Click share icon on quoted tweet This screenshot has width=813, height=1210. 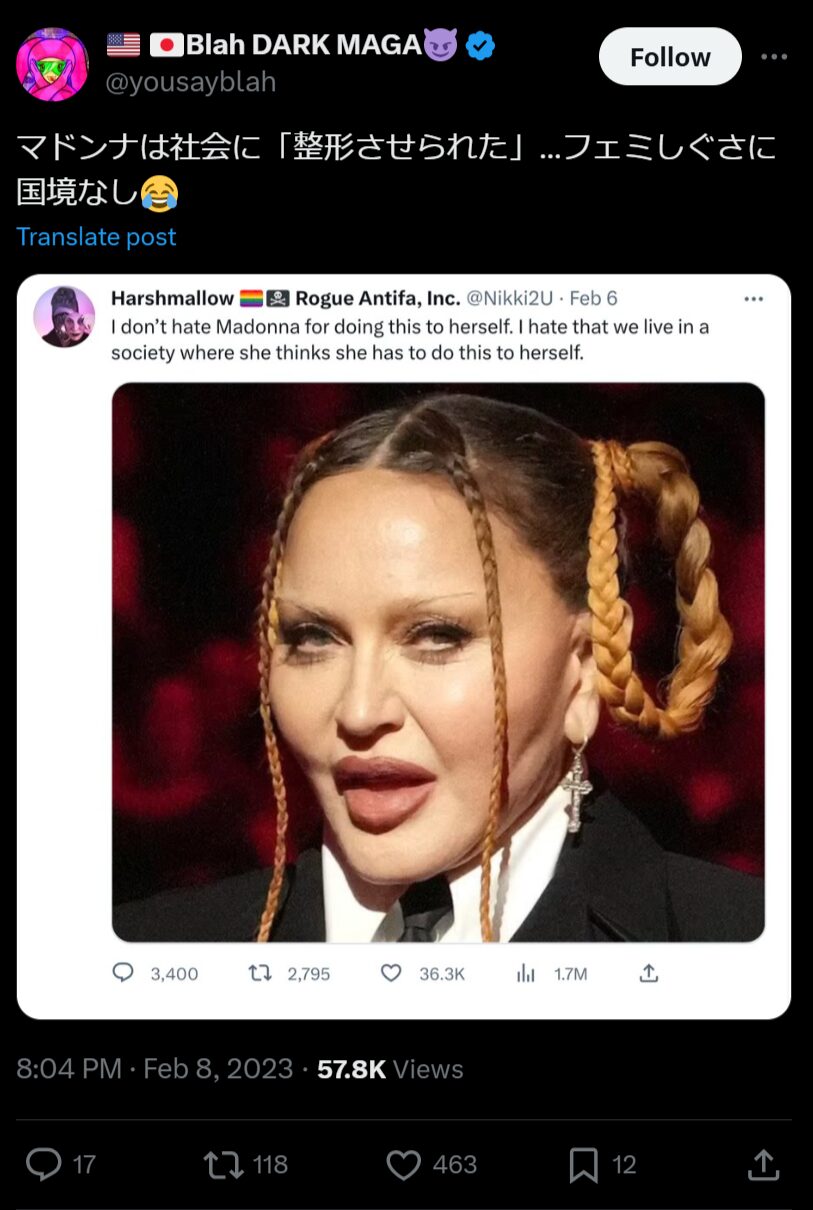coord(648,973)
